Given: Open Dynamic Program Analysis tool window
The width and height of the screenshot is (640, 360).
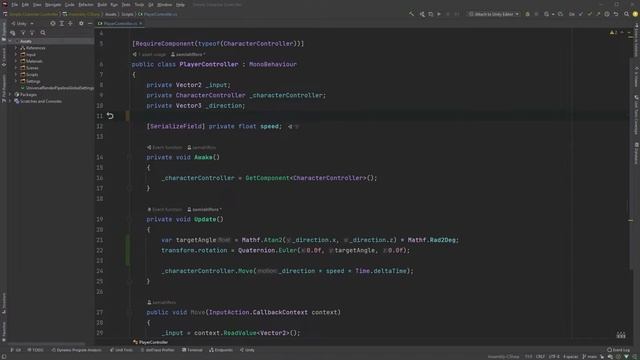Looking at the screenshot, I should coord(76,350).
